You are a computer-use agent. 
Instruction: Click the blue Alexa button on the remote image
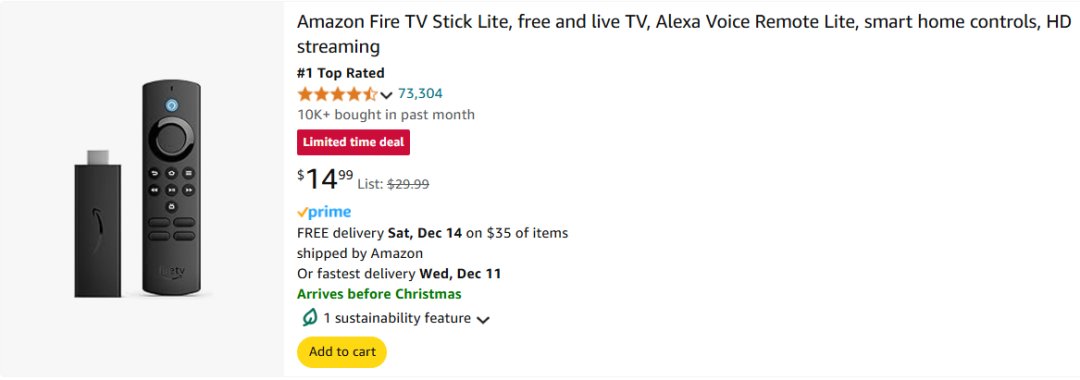pos(171,105)
